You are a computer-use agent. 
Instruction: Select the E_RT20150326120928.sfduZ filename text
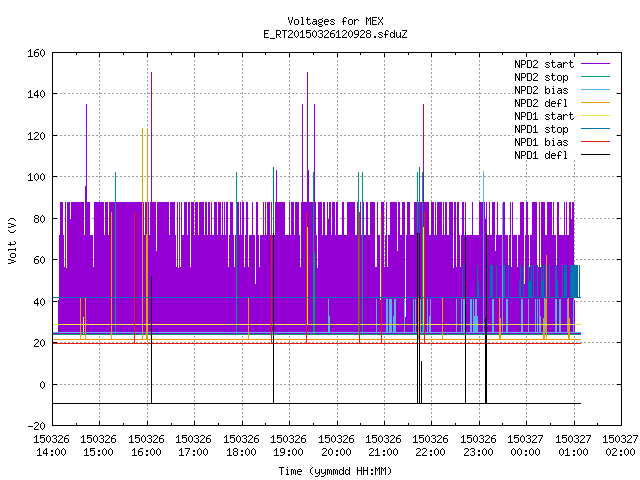(335, 34)
